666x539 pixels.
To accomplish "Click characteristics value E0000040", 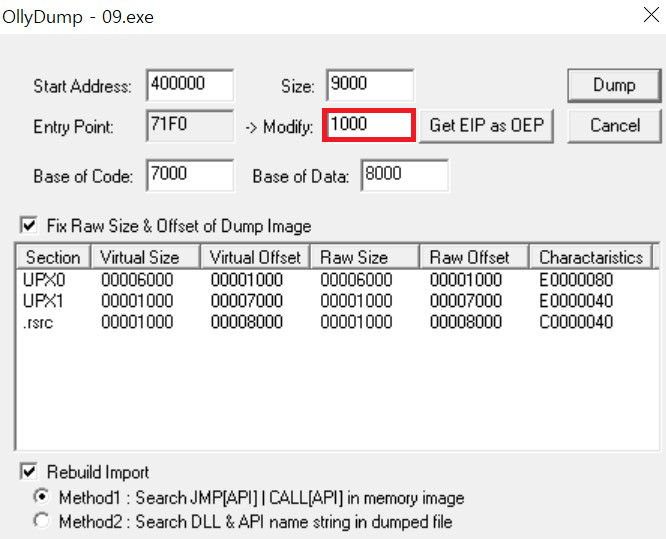I will click(576, 301).
